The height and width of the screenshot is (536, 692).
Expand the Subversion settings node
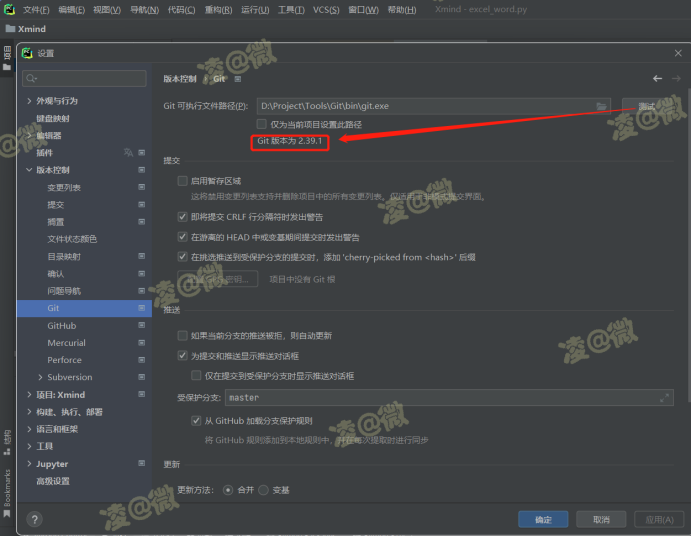click(x=40, y=377)
